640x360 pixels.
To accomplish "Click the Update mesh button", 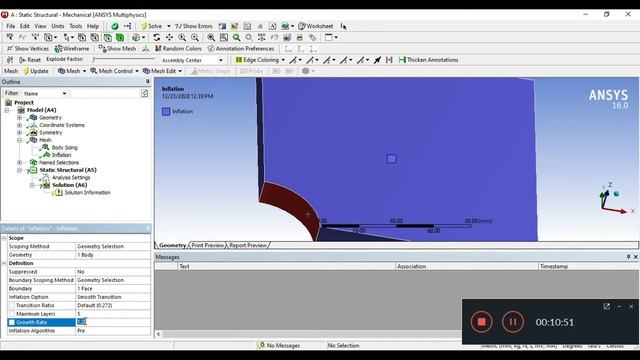I will [x=36, y=71].
